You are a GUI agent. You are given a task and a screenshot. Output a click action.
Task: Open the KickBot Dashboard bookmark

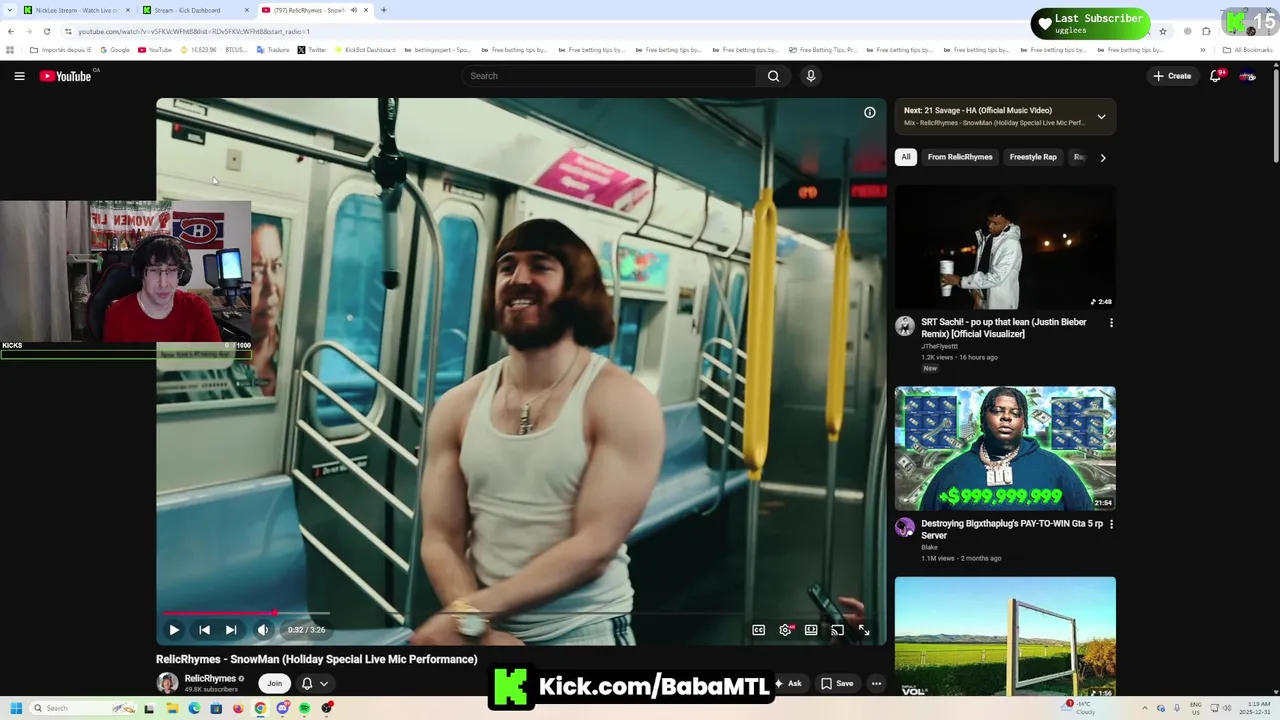tap(365, 50)
